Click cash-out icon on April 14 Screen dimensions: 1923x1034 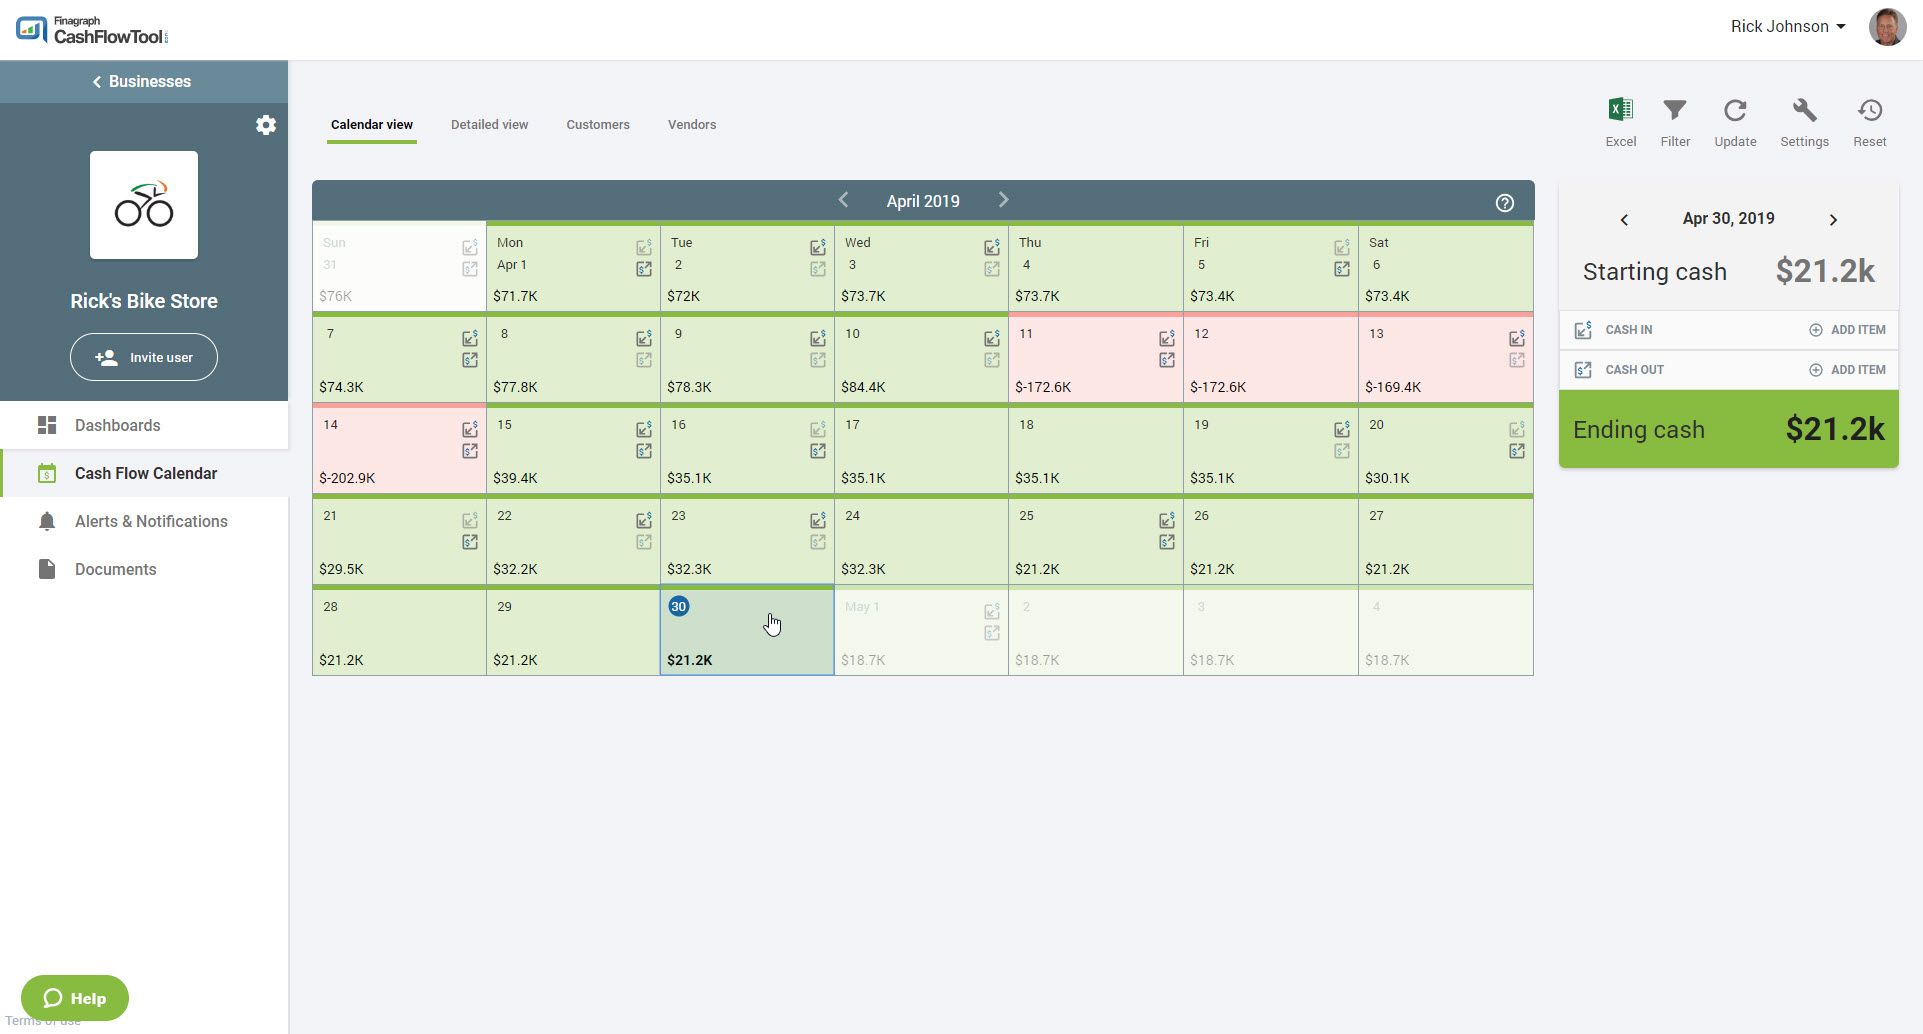[x=470, y=451]
